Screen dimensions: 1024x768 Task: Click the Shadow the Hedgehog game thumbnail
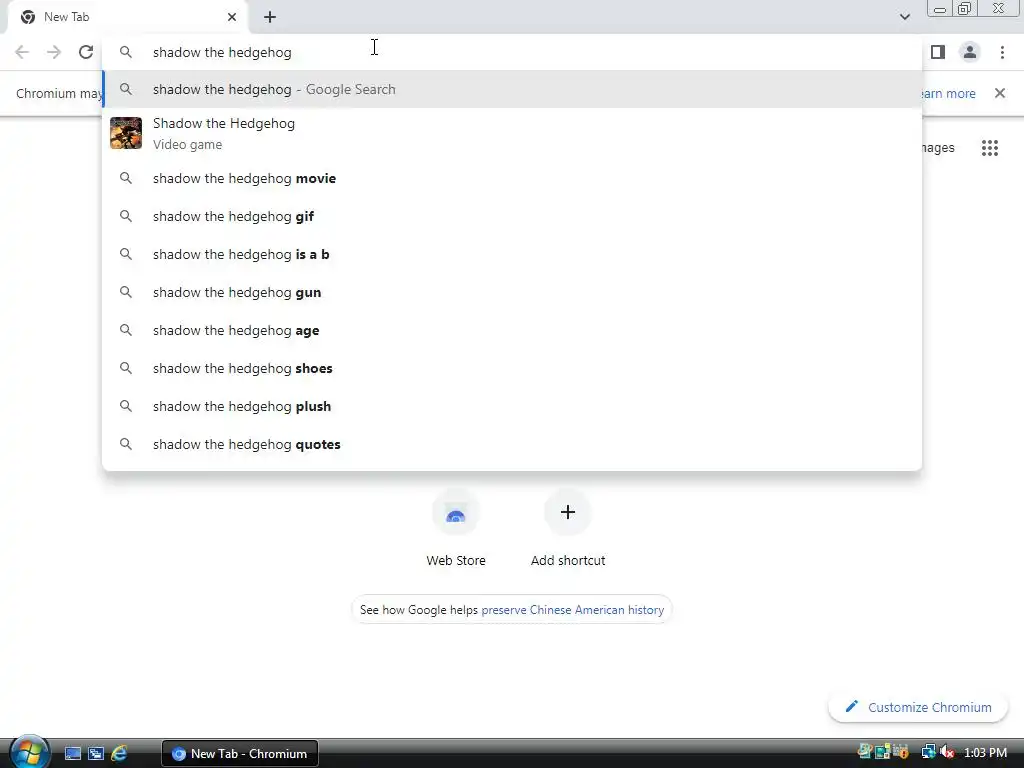tap(126, 133)
